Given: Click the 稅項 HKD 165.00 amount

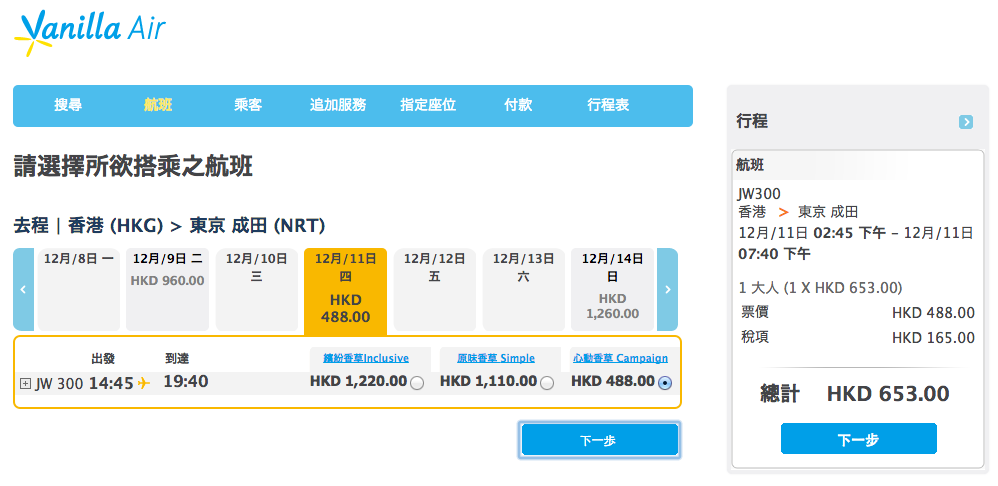Looking at the screenshot, I should tap(933, 338).
